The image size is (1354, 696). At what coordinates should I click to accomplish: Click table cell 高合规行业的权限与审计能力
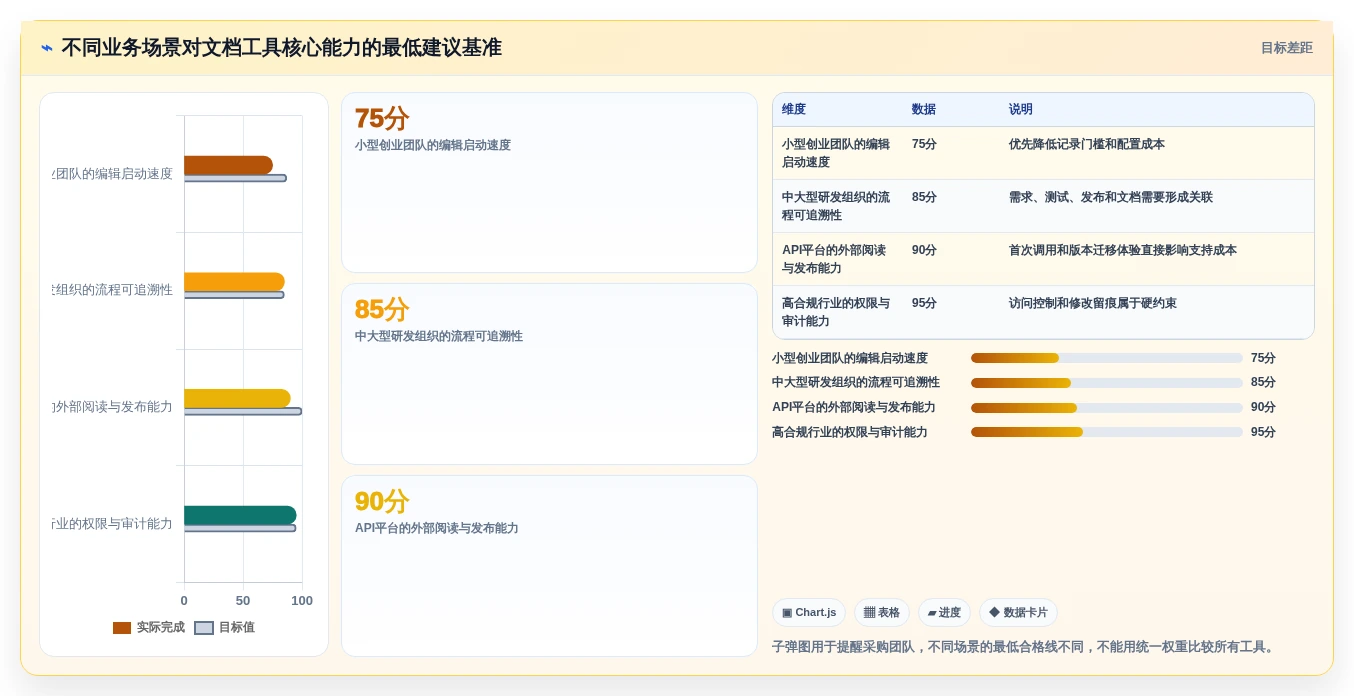pyautogui.click(x=836, y=312)
